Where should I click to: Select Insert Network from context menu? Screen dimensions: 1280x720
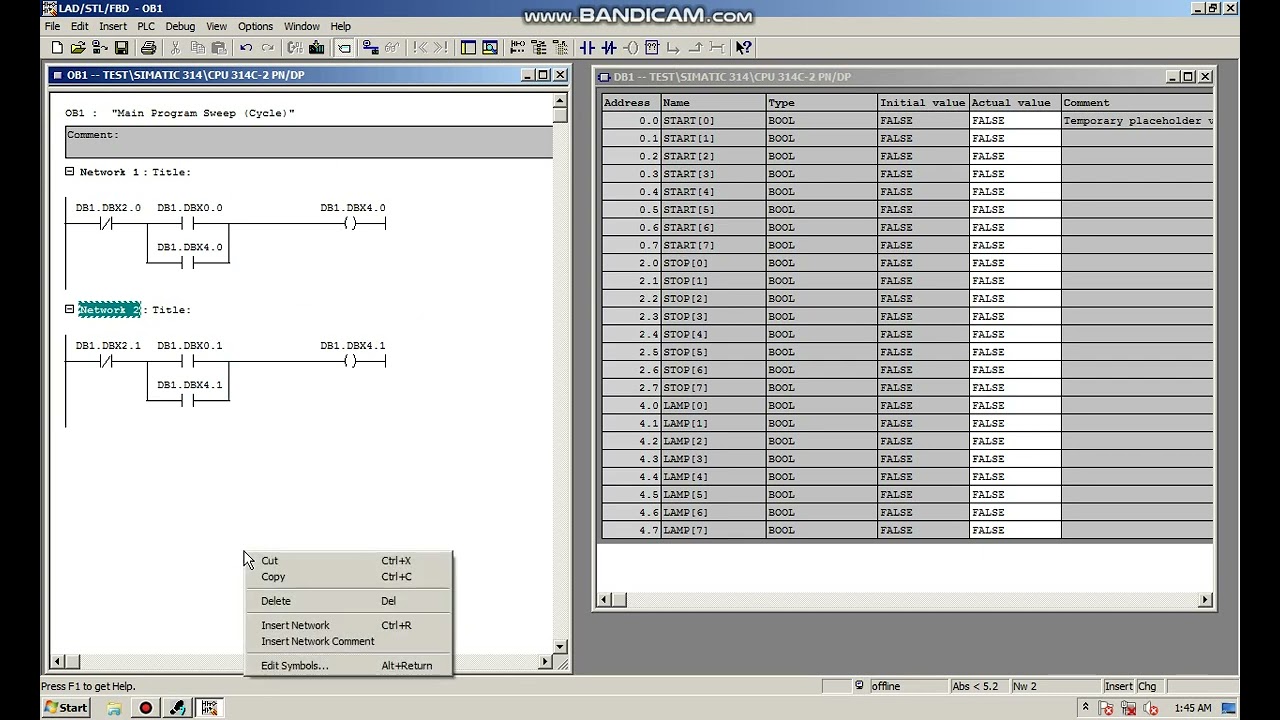(x=348, y=625)
